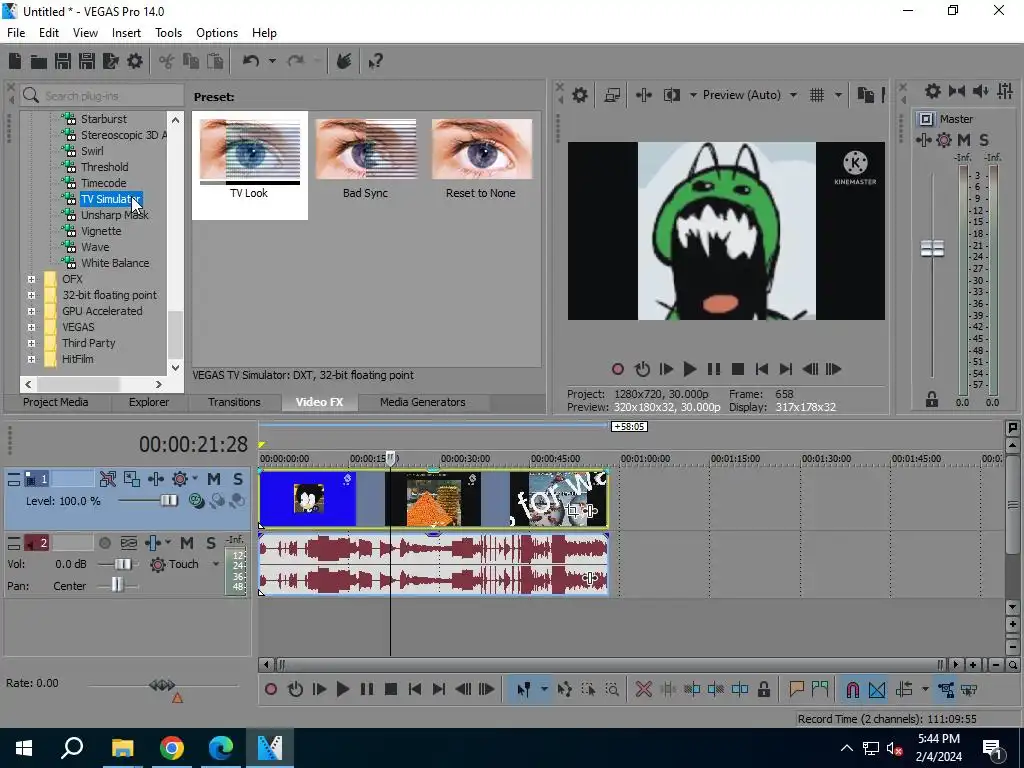Image resolution: width=1024 pixels, height=768 pixels.
Task: Click Play in the preview window transport
Action: (689, 370)
